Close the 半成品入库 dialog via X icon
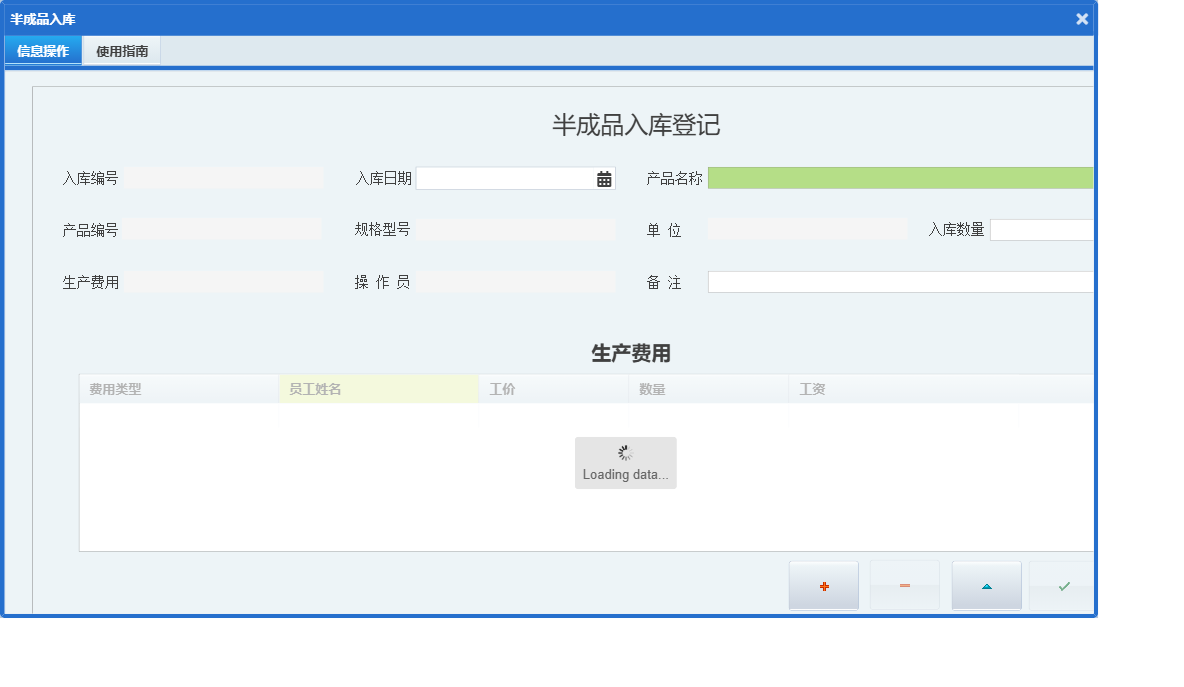The height and width of the screenshot is (687, 1184). coord(1081,18)
